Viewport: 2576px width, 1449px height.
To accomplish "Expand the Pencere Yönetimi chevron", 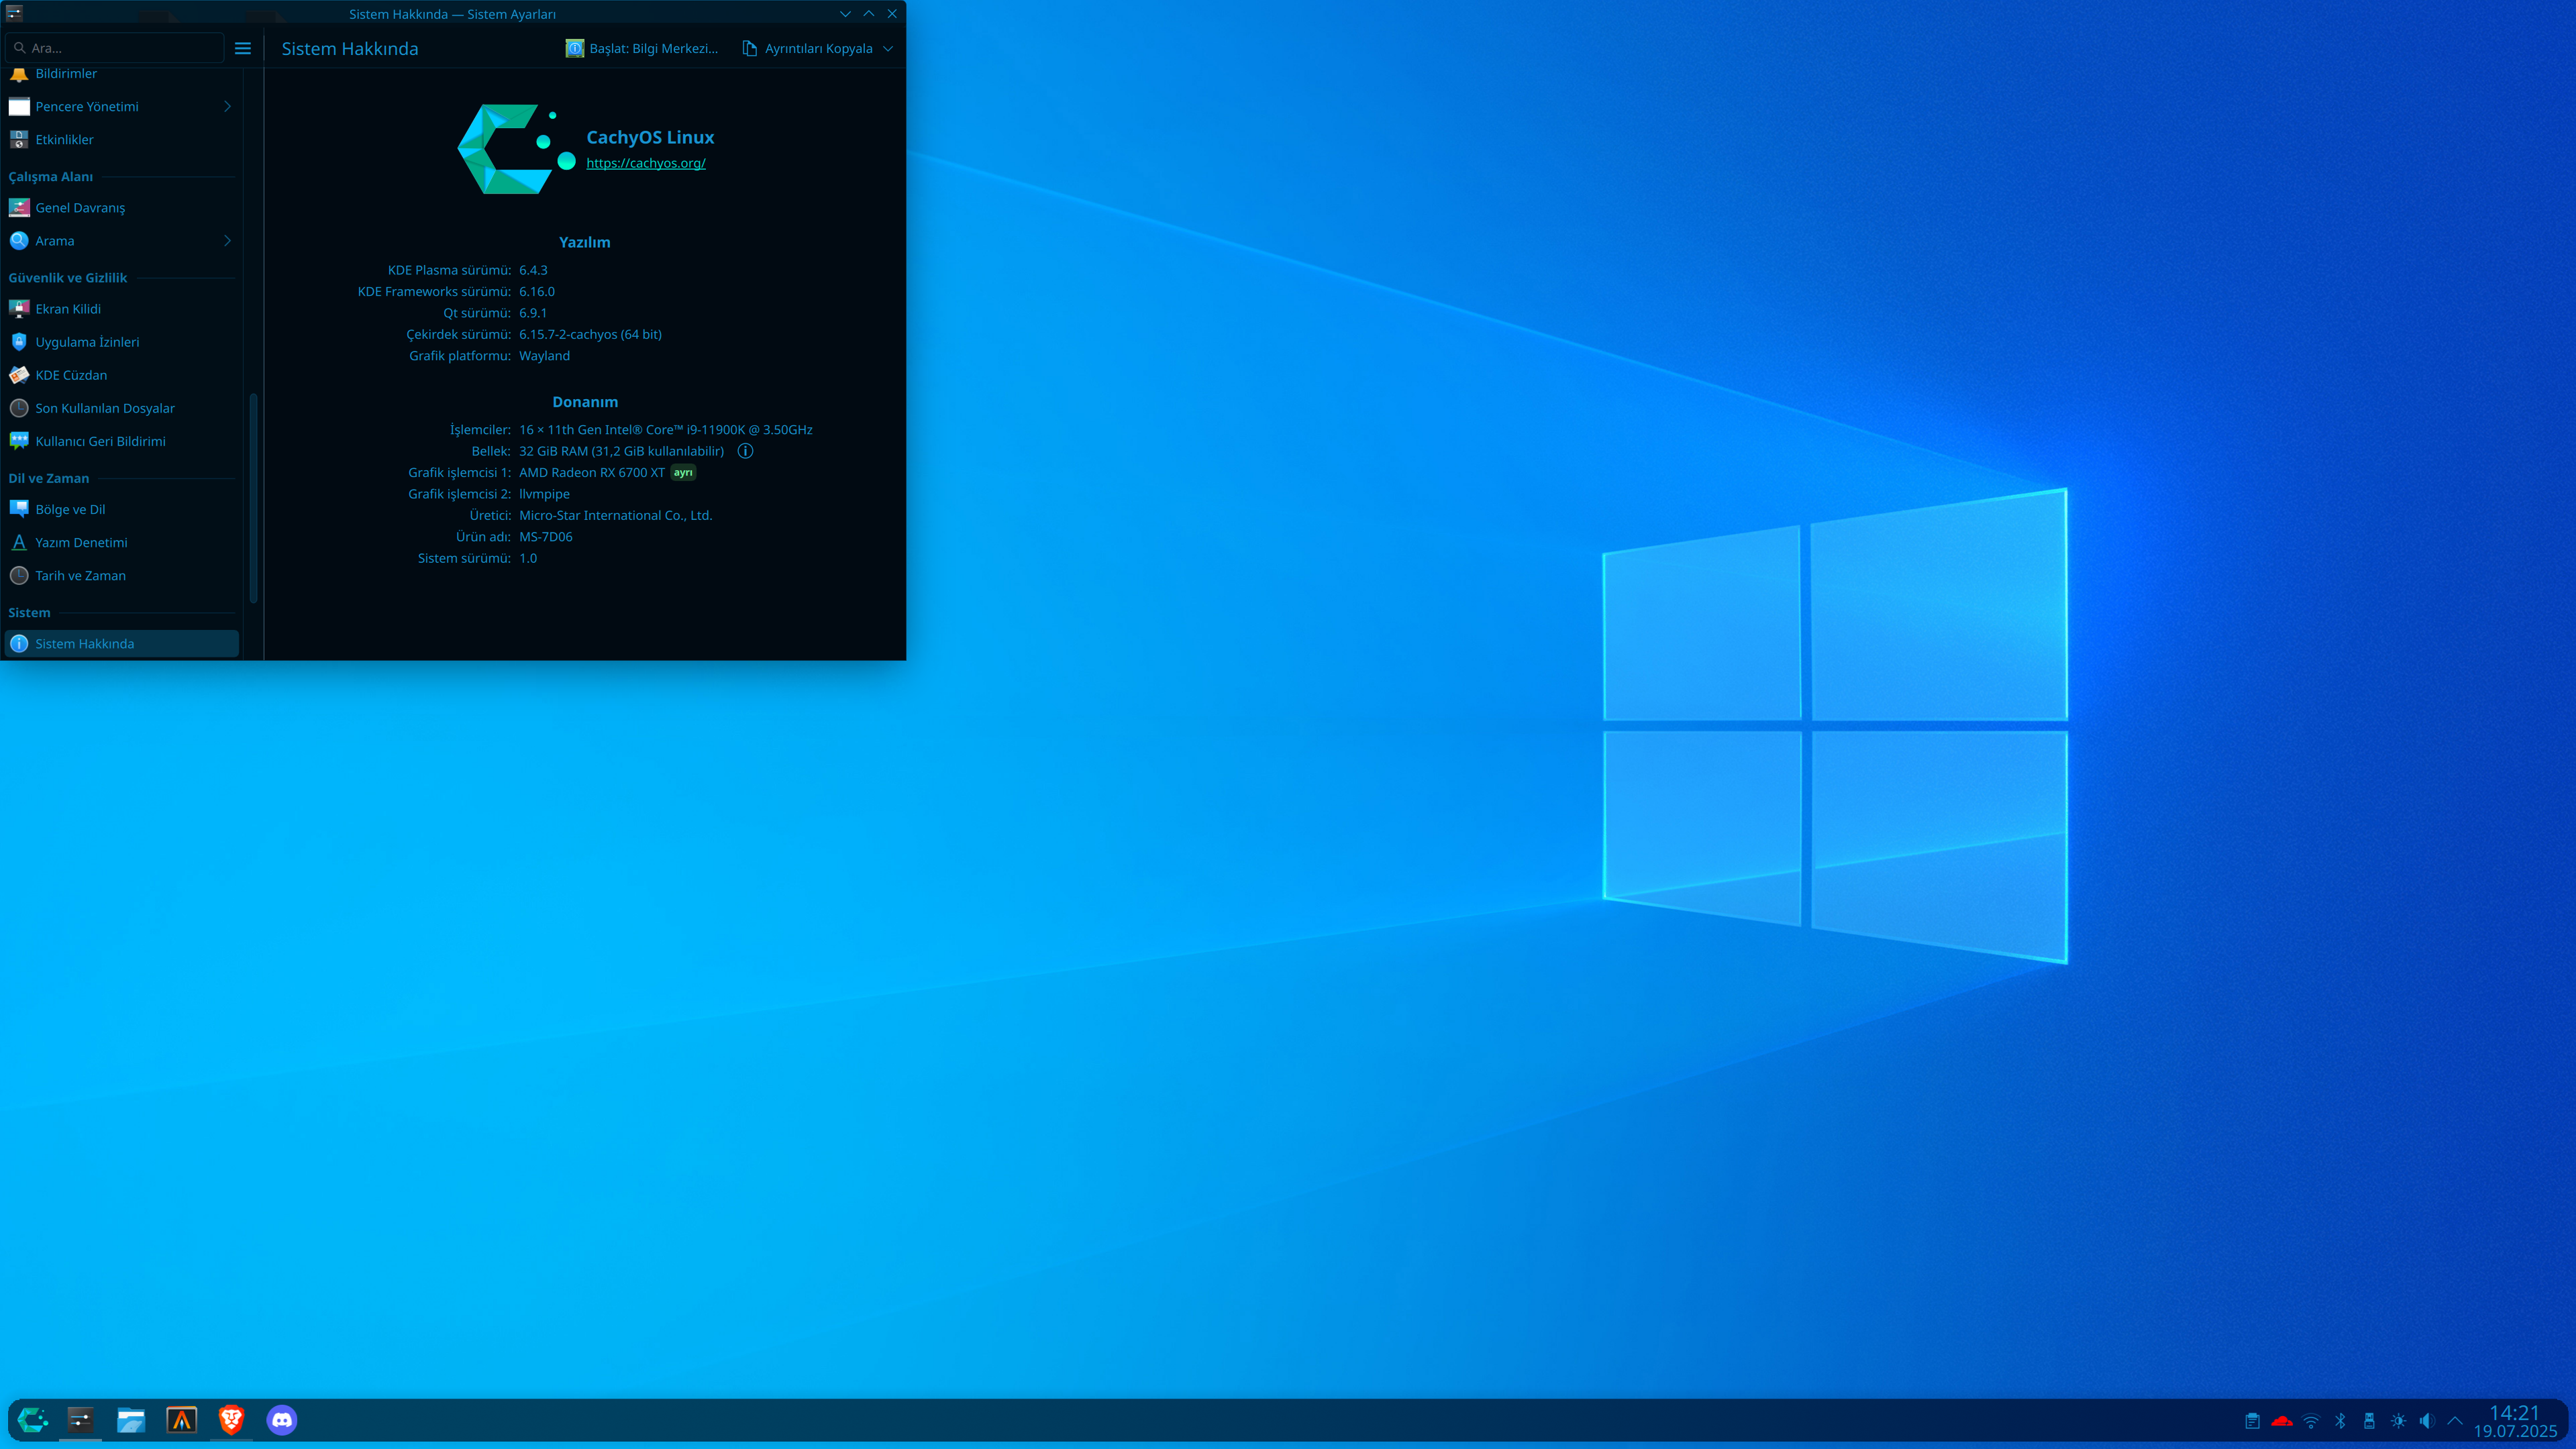I will 227,107.
